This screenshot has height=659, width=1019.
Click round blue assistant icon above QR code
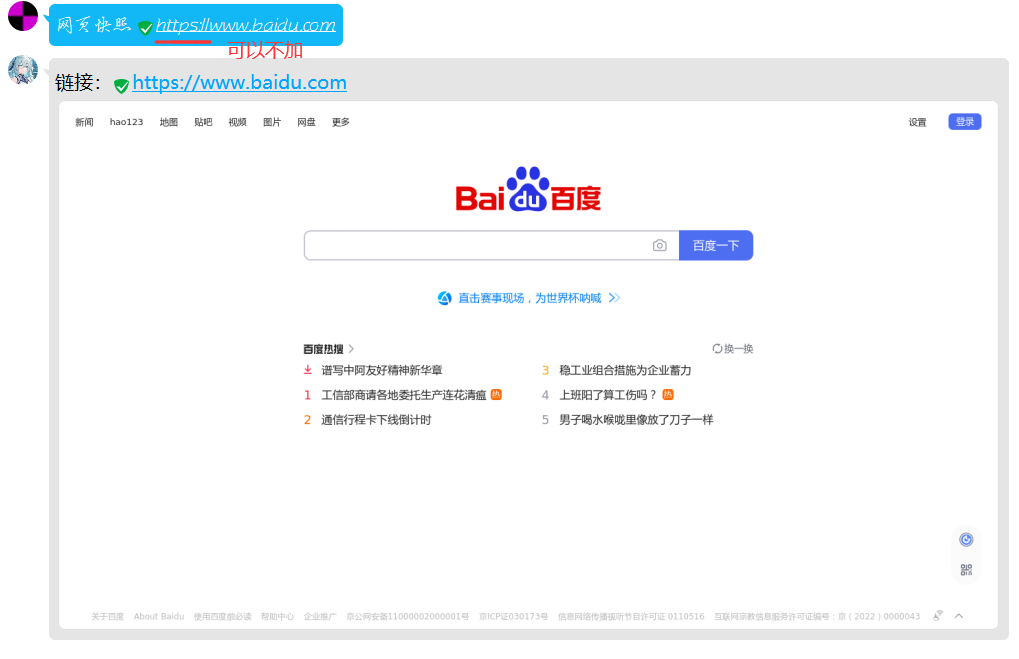(966, 539)
